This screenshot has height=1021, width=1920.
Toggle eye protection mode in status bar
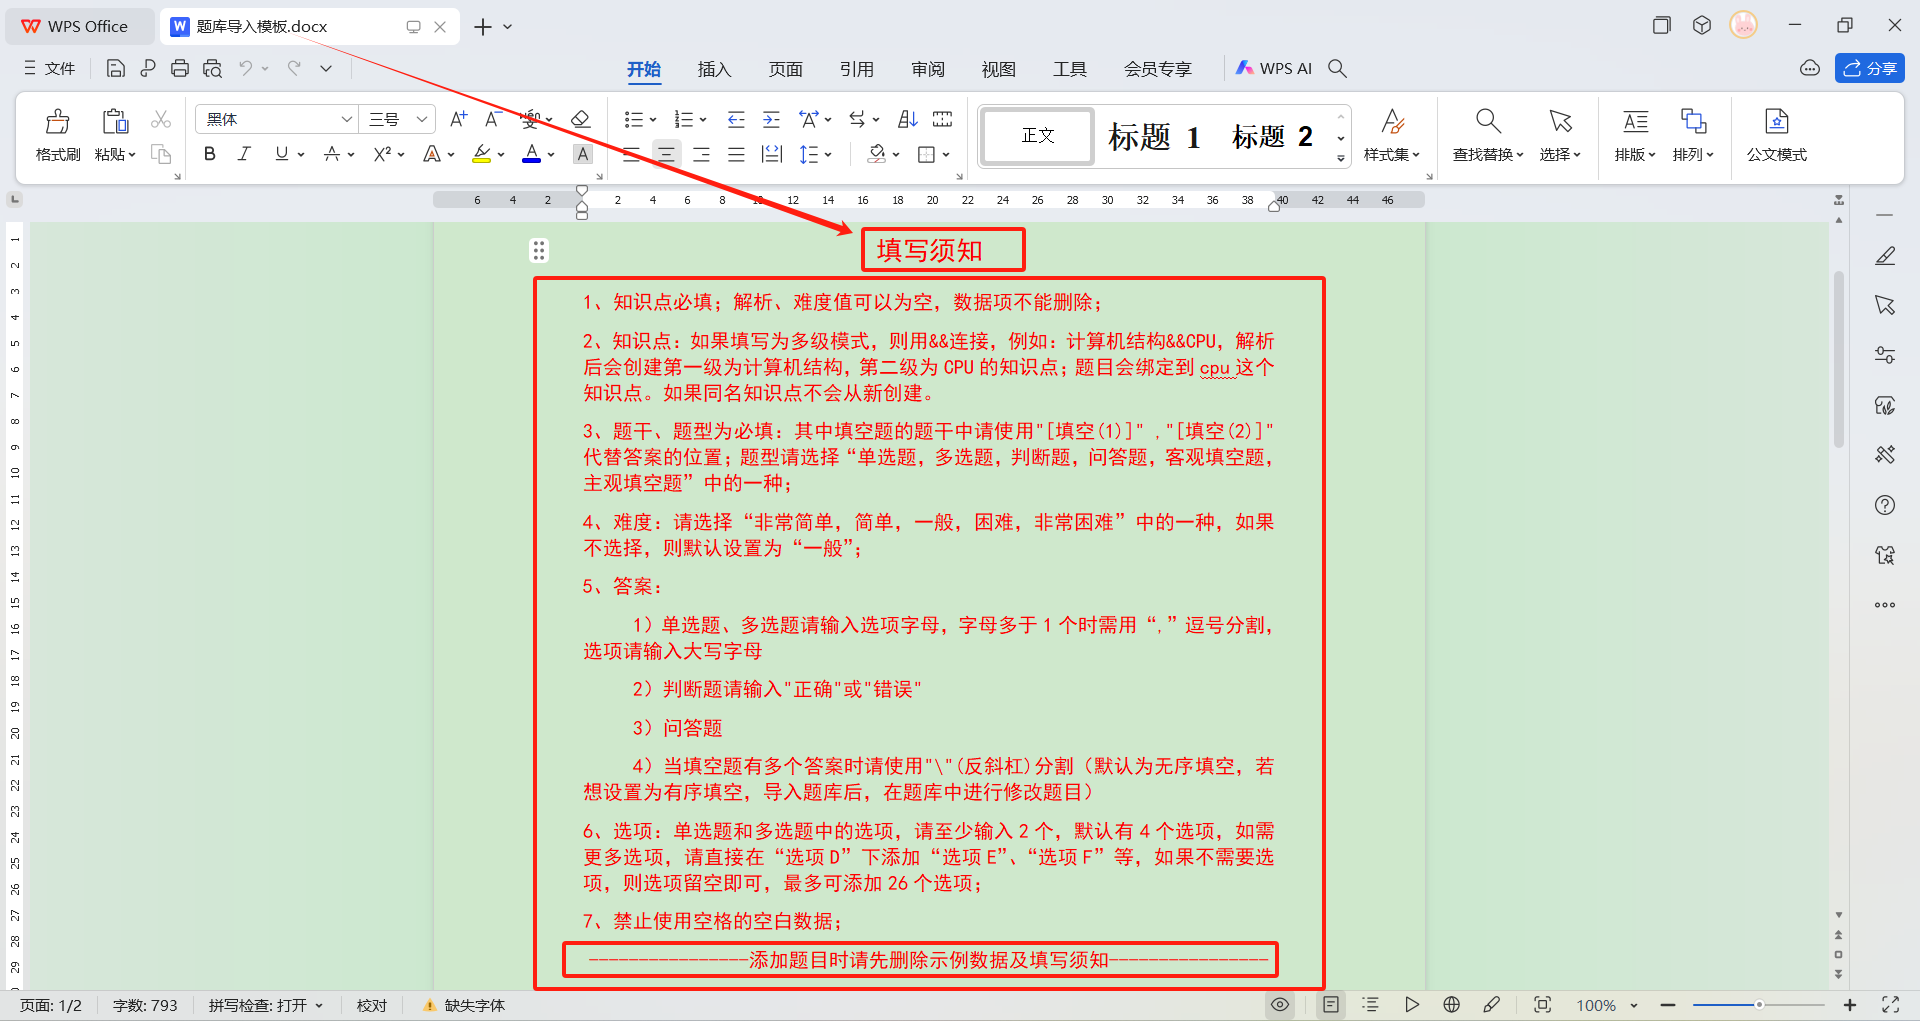click(1280, 1005)
